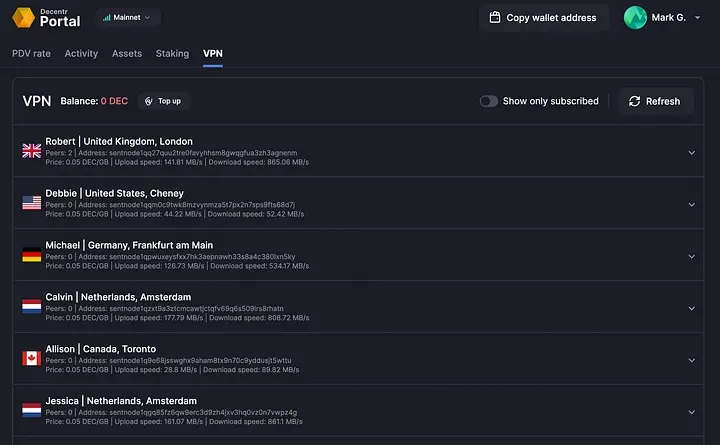Viewport: 720px width, 445px height.
Task: Refresh the VPN node list
Action: pyautogui.click(x=655, y=101)
